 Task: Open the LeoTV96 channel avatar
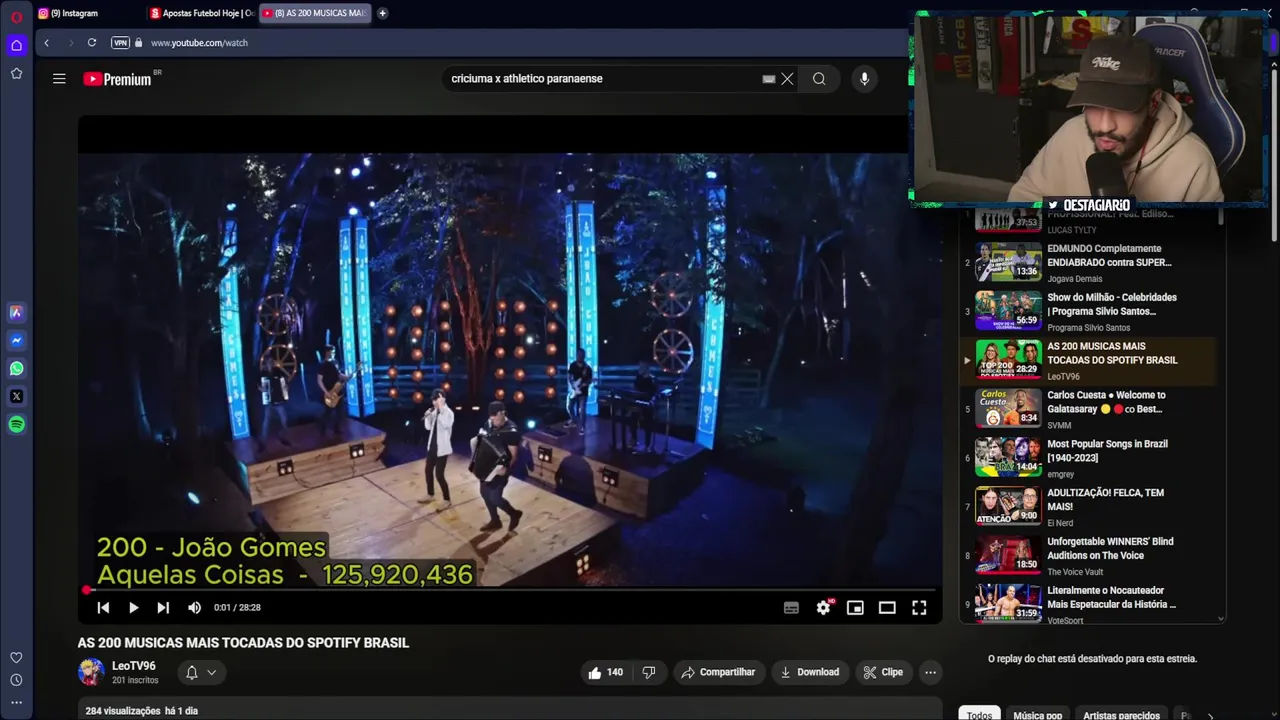coord(91,672)
